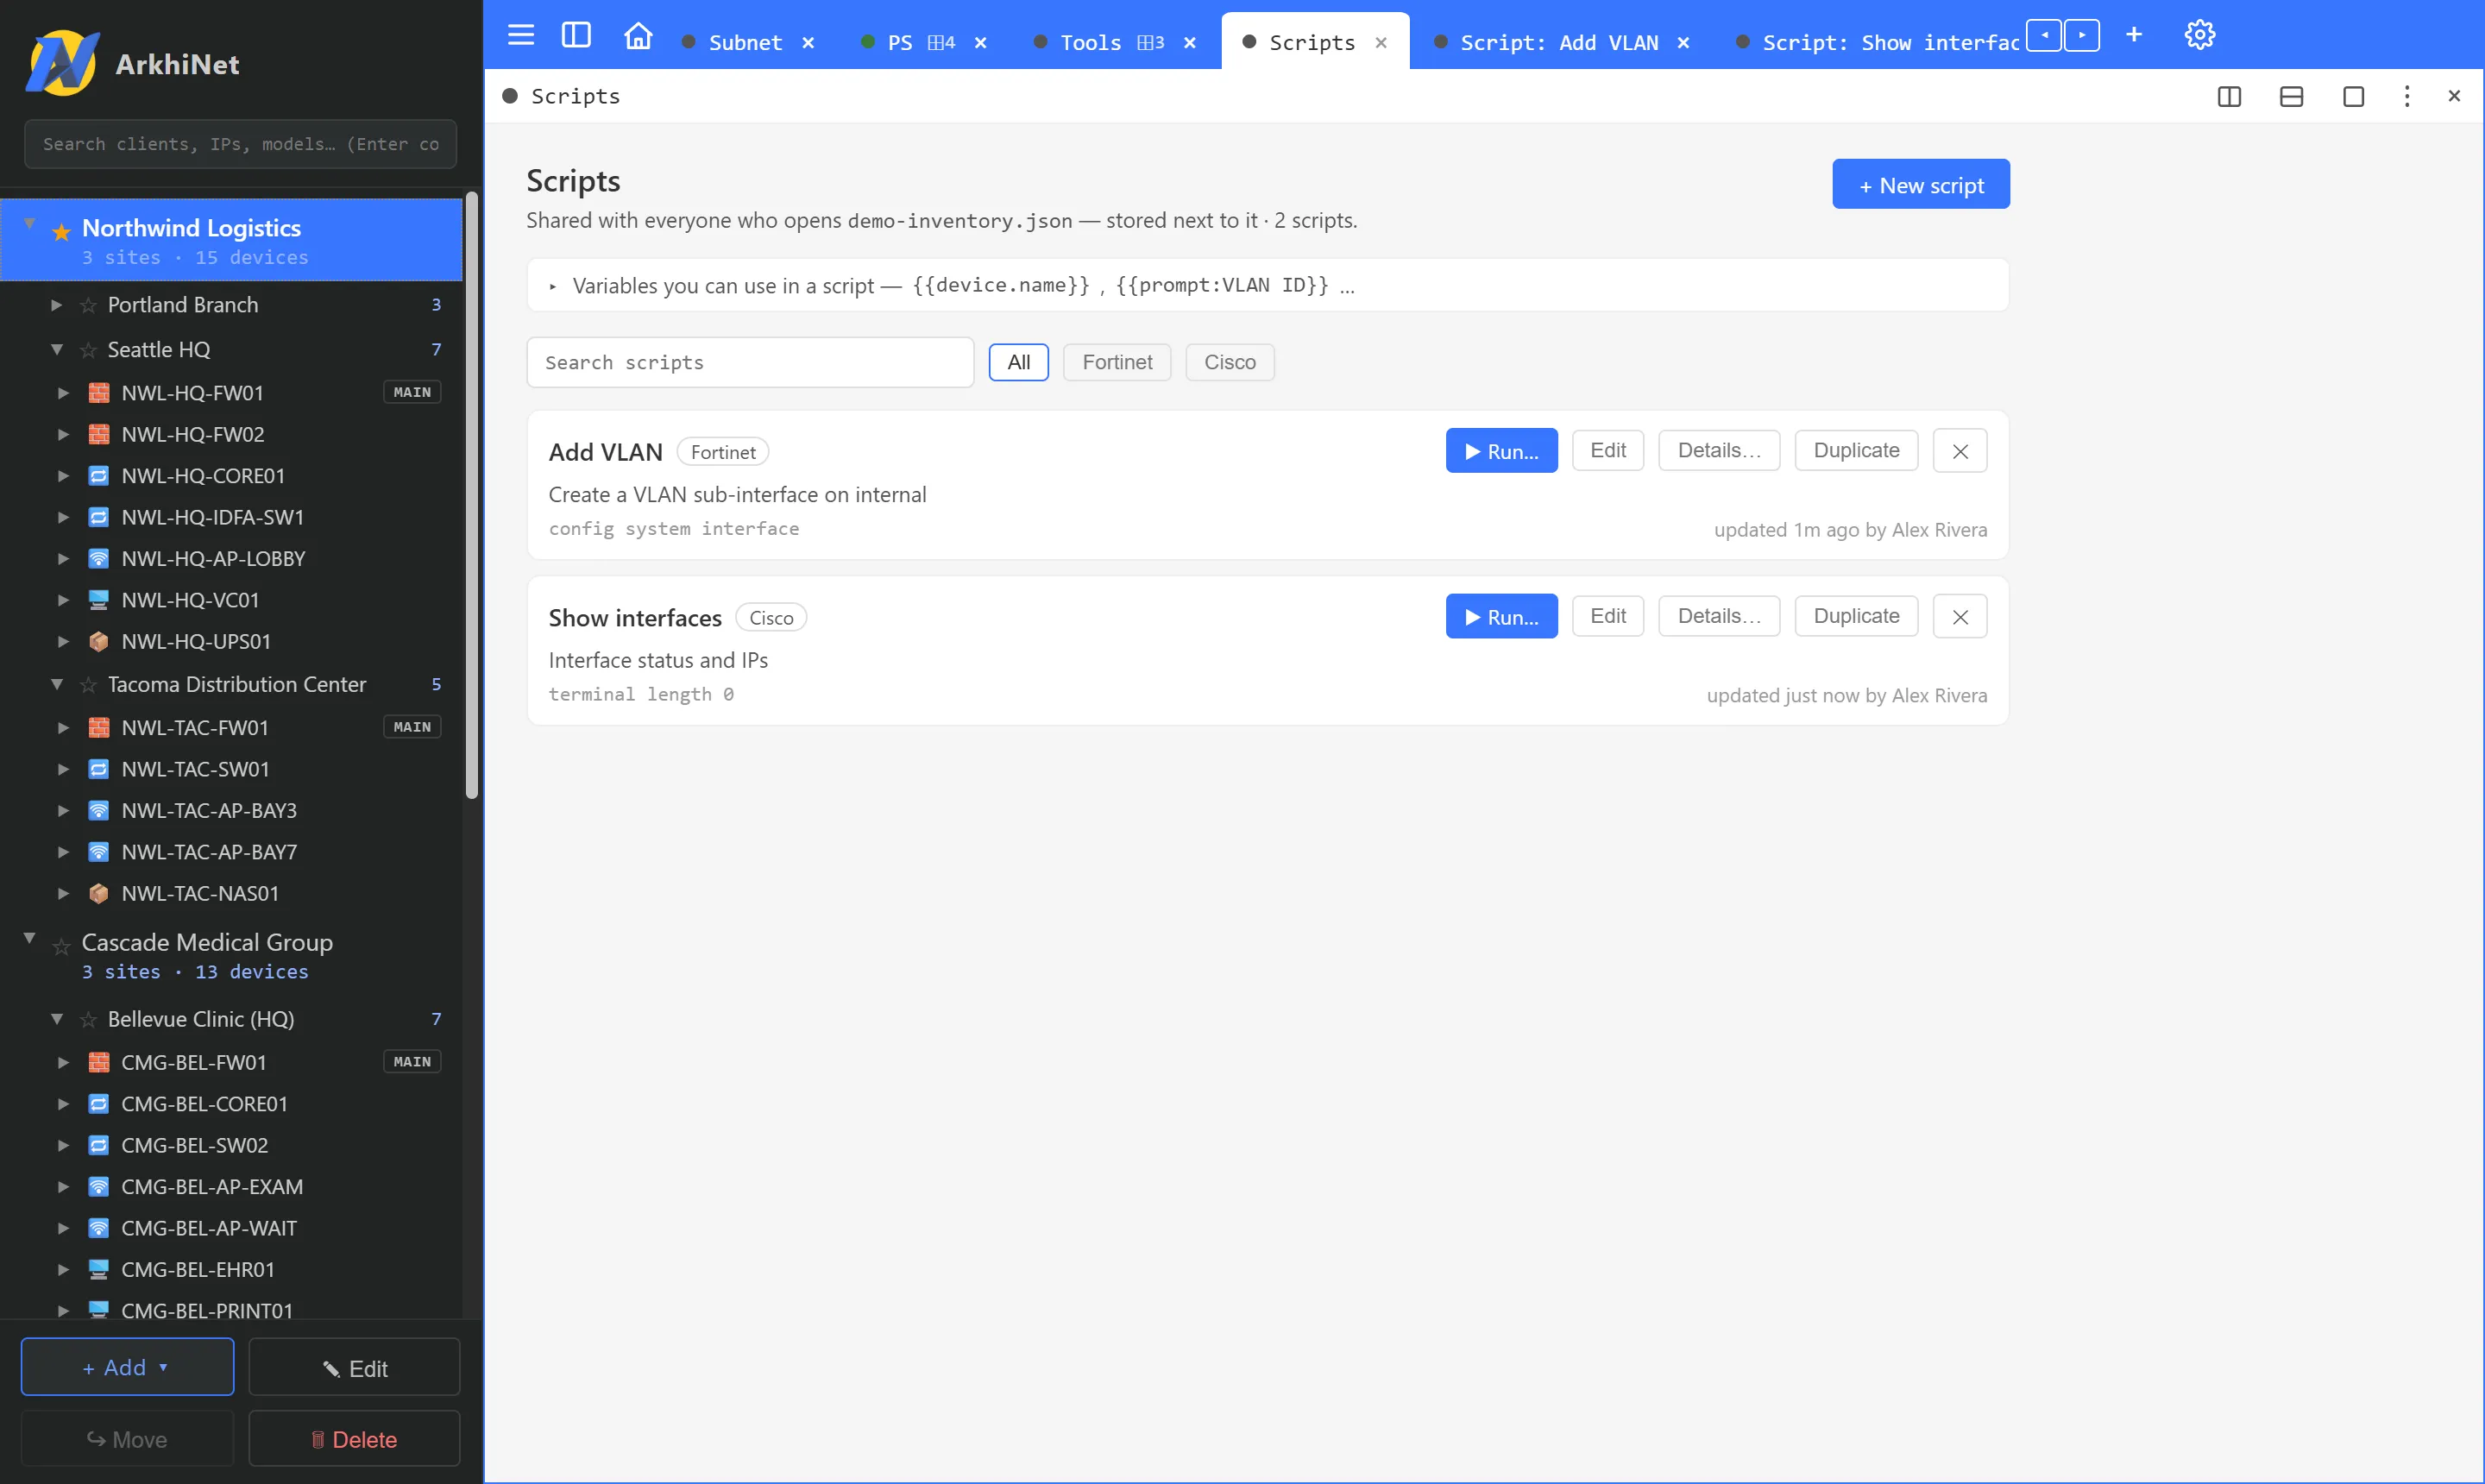
Task: Duplicate the Show interfaces script
Action: [1856, 617]
